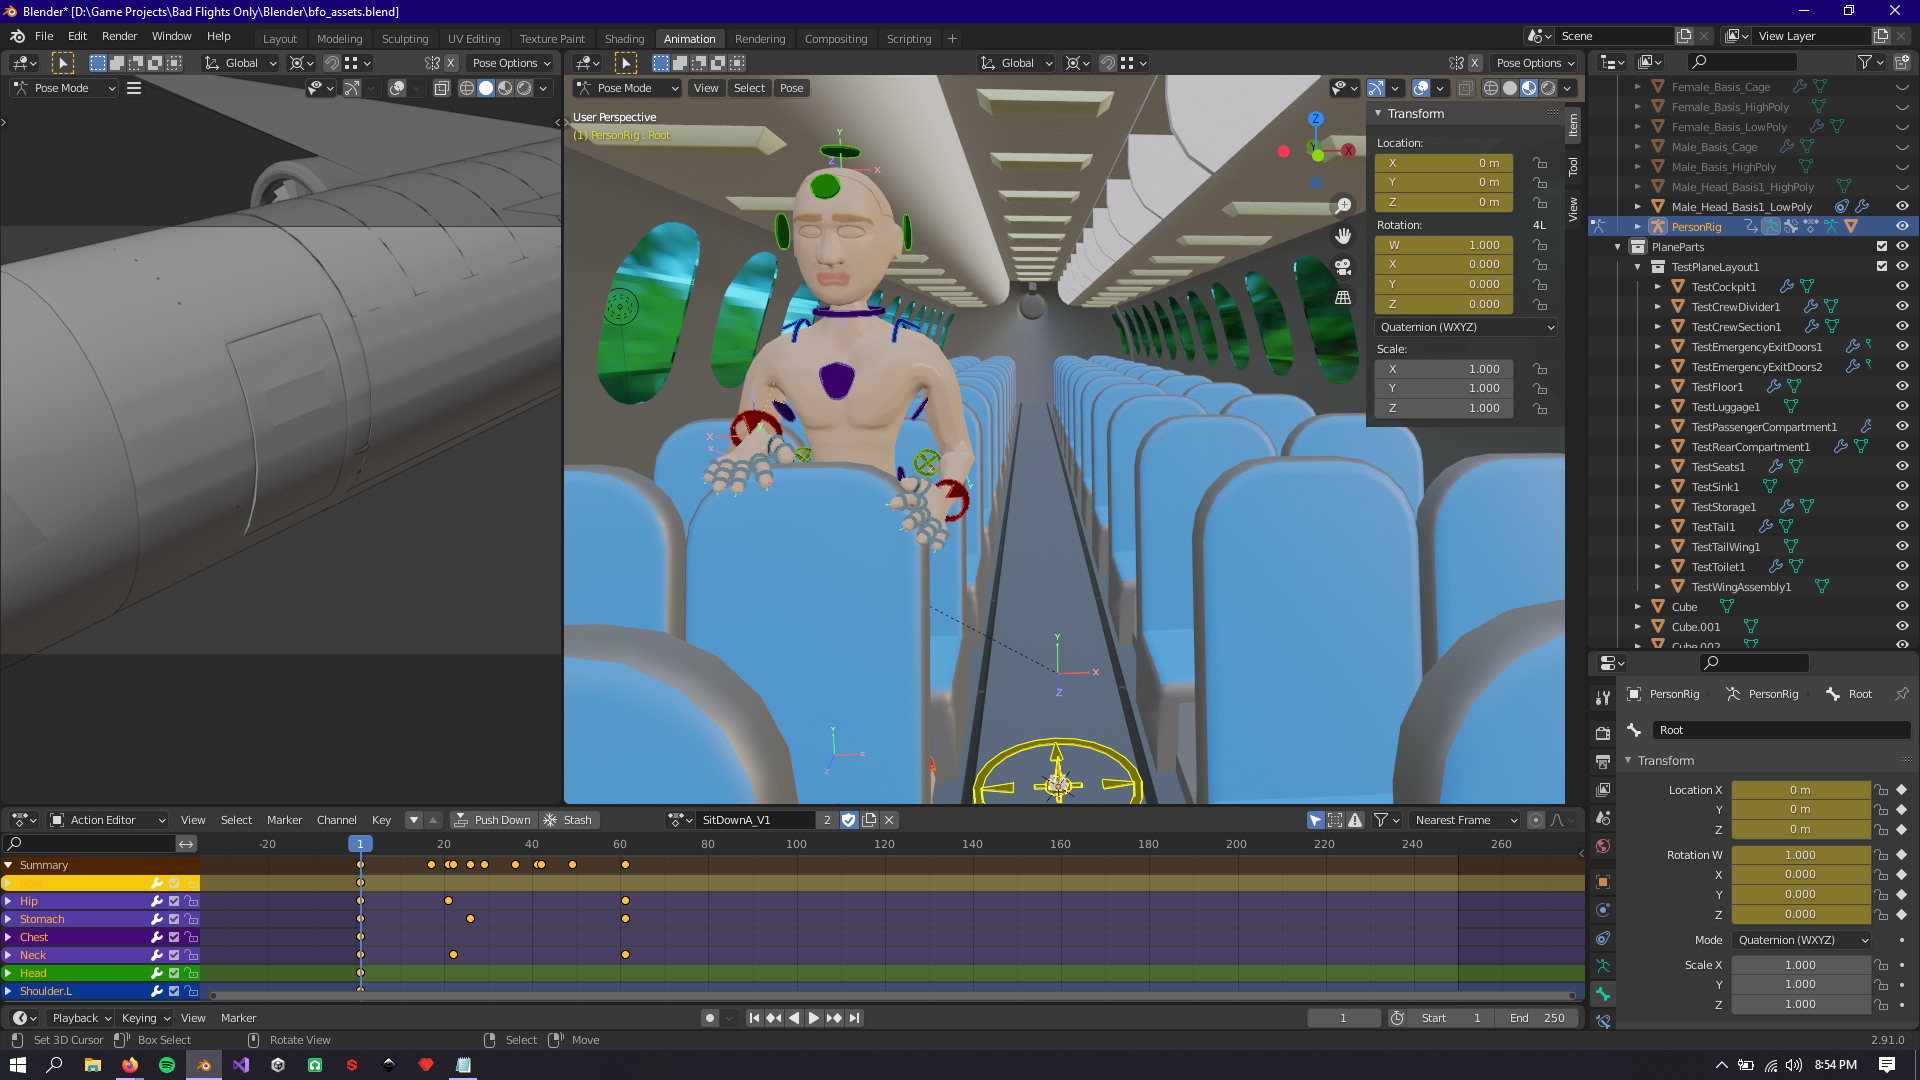Uncheck PlaneParts collection checkbox
Image resolution: width=1920 pixels, height=1080 pixels.
[x=1882, y=247]
